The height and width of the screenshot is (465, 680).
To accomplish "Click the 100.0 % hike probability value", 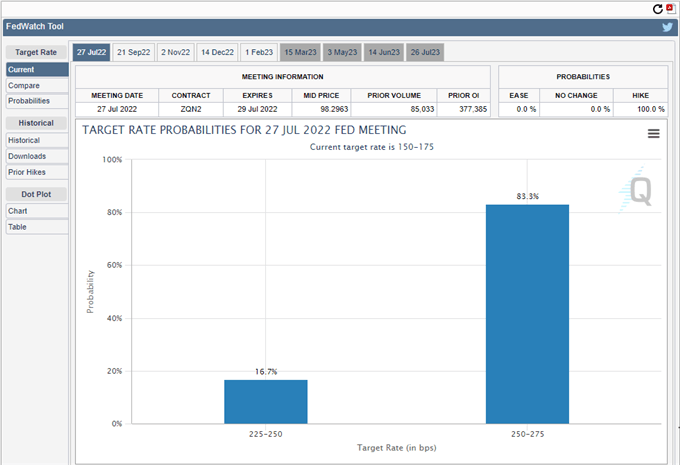I will point(651,109).
